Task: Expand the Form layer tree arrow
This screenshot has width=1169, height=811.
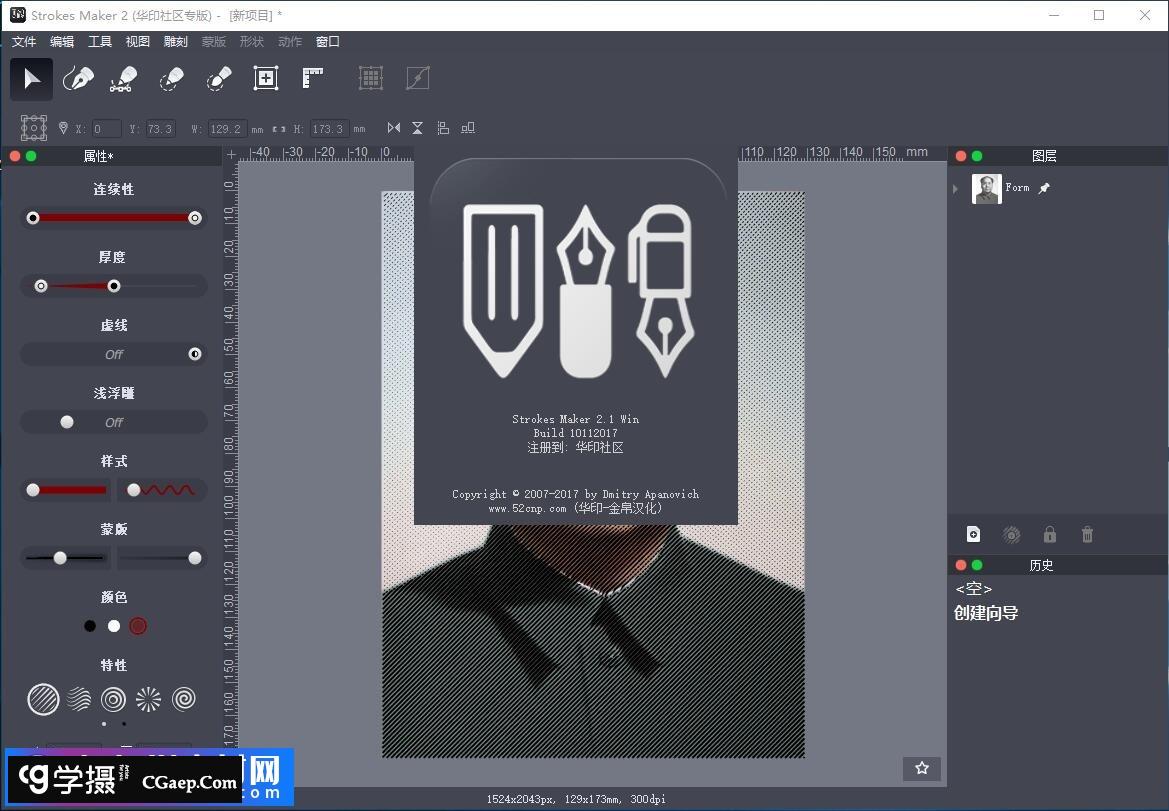Action: pos(956,188)
